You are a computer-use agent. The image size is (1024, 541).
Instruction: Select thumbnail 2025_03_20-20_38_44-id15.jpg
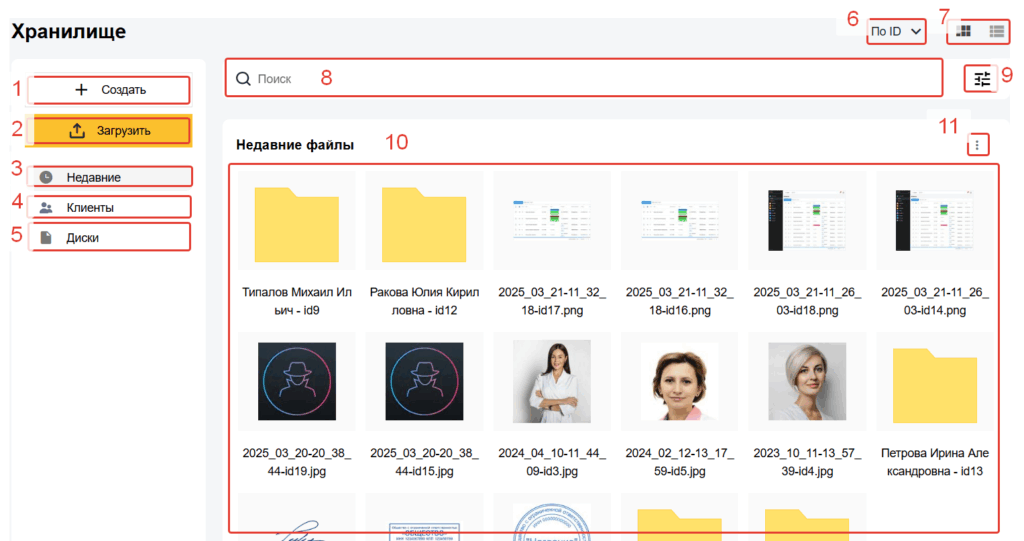point(424,382)
